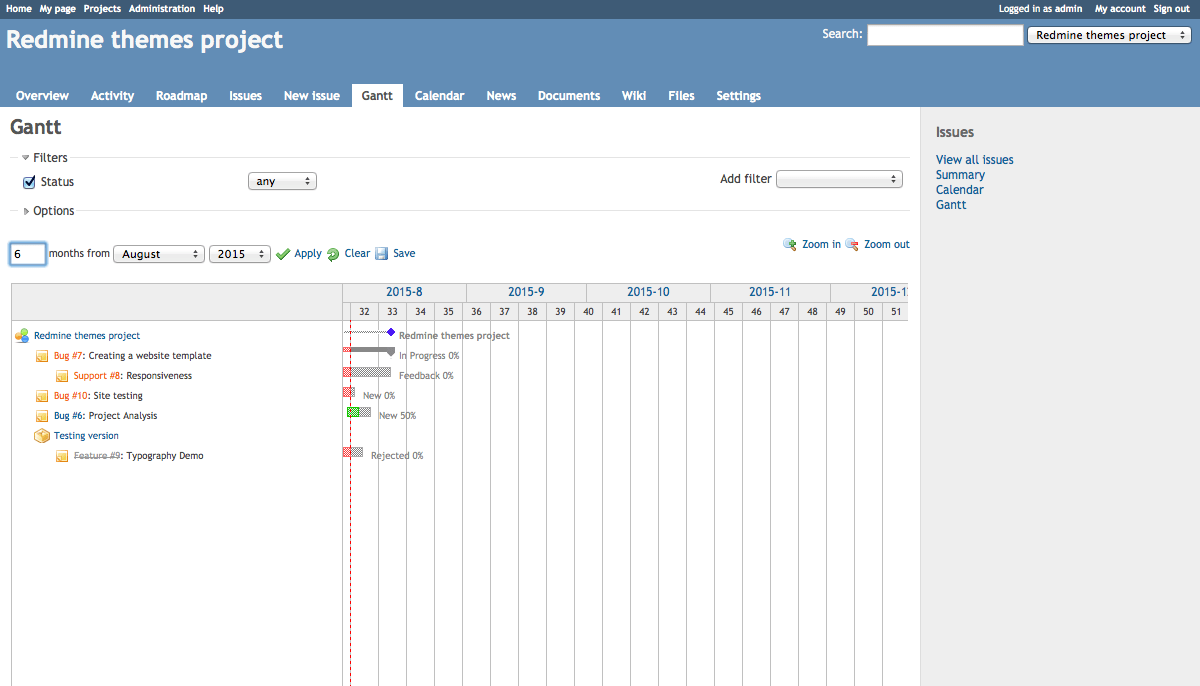Open the Overview tab
Screen dimensions: 1200x686
(x=42, y=96)
